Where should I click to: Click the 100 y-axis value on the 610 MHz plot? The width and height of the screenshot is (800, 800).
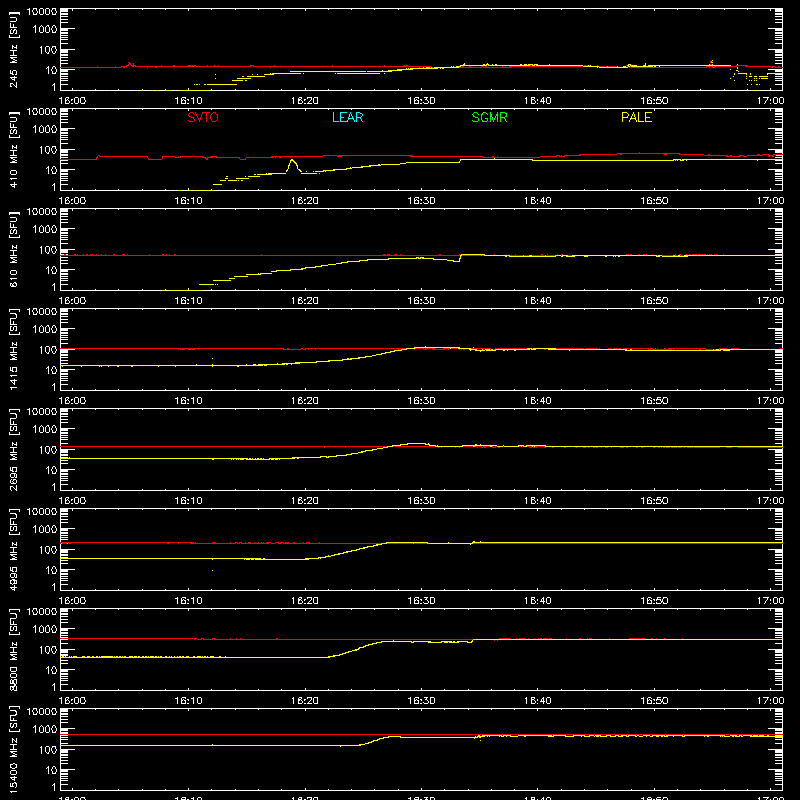coord(48,250)
